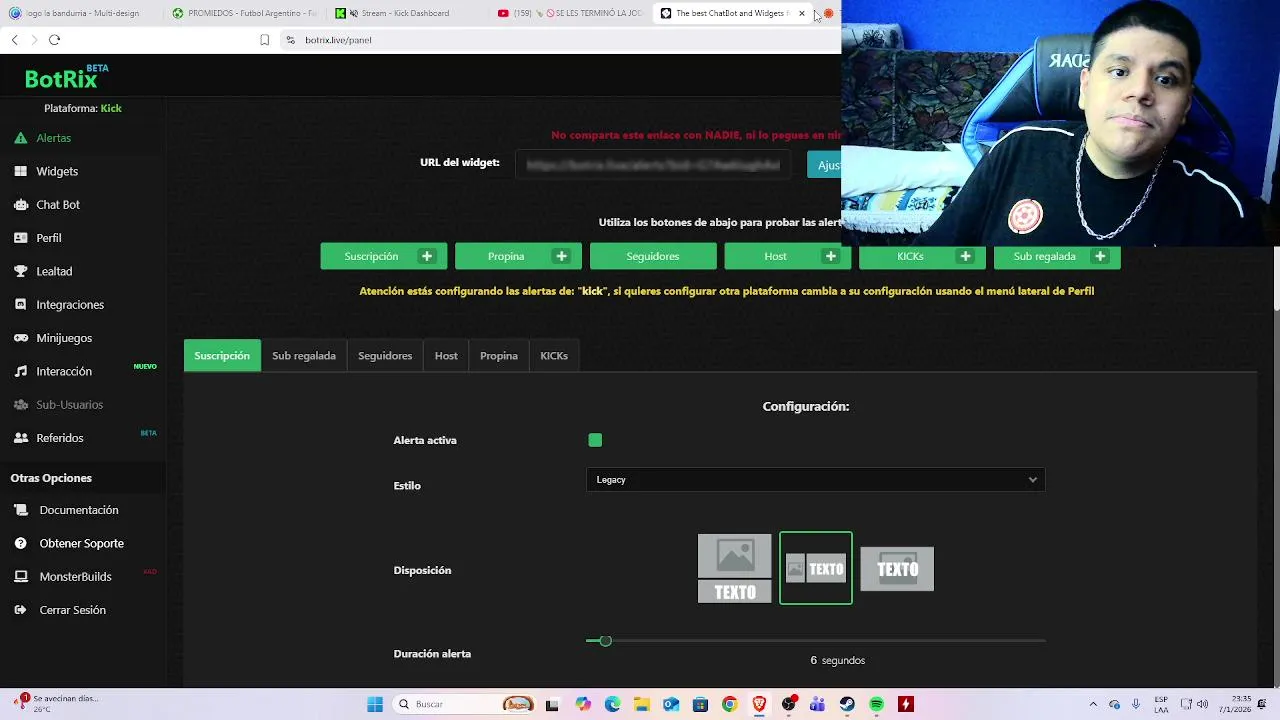Open Steam from the taskbar
Screen dimensions: 1280x720
pyautogui.click(x=847, y=704)
